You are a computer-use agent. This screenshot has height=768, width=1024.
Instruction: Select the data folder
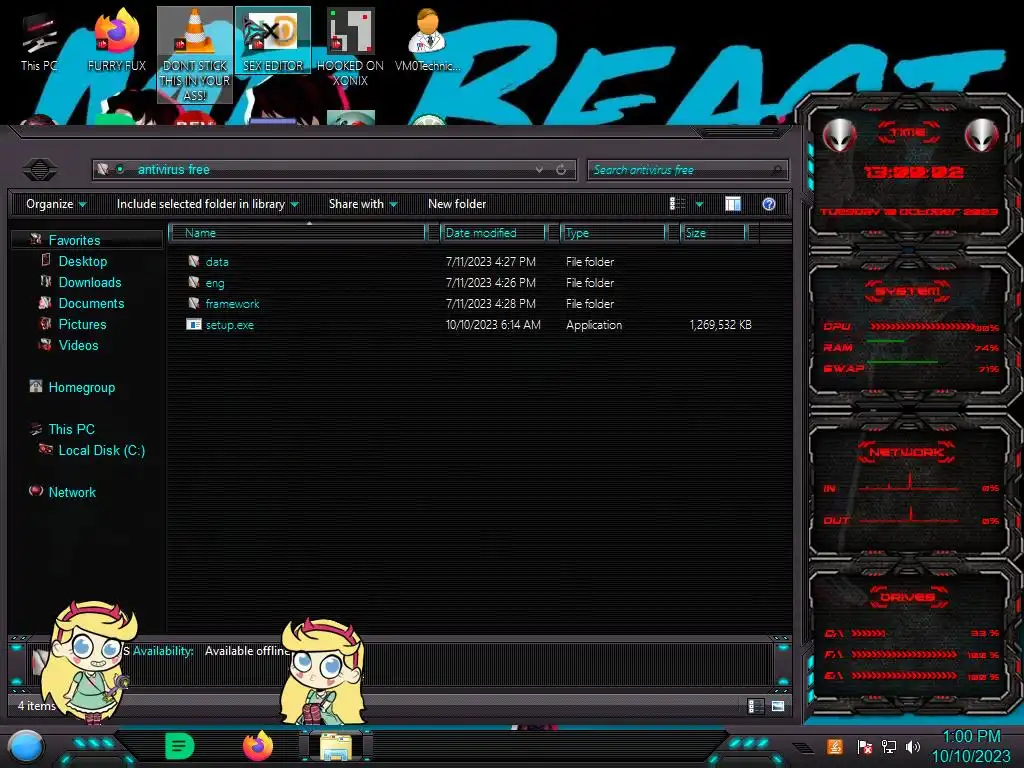(216, 262)
